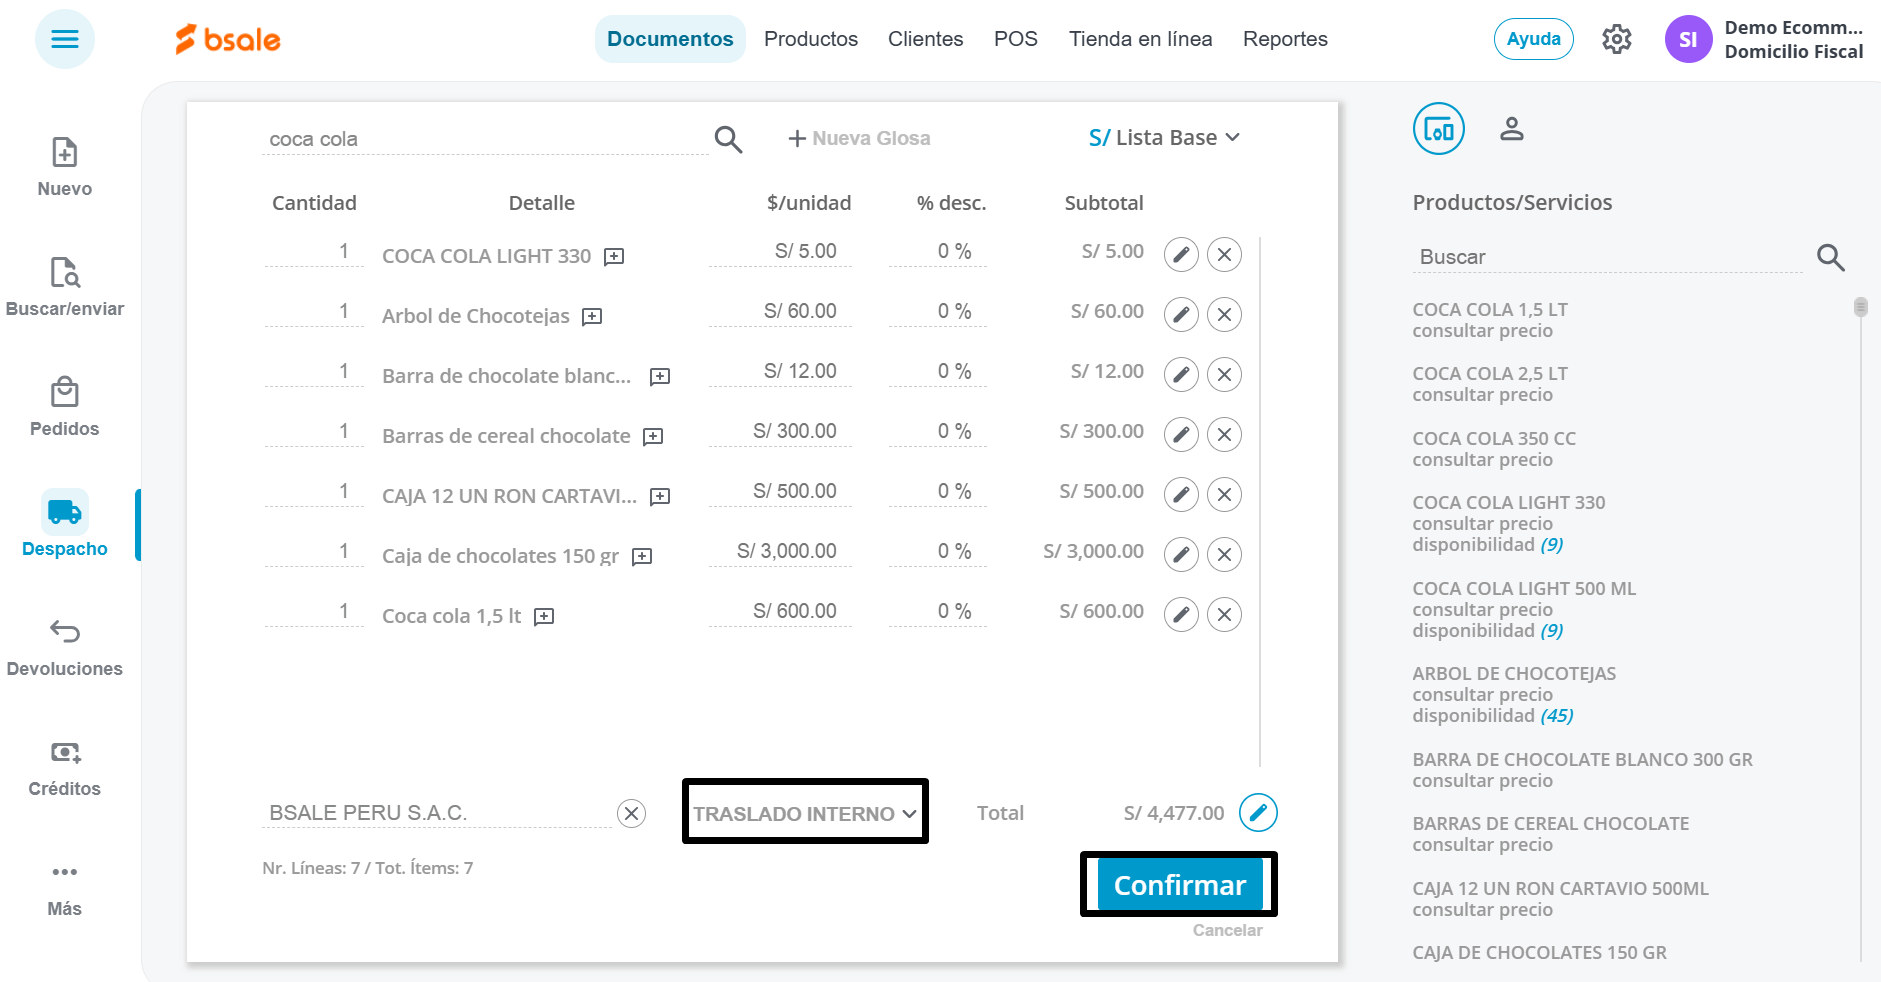
Task: Edit Caja de chocolates 150 gr line
Action: click(1181, 554)
